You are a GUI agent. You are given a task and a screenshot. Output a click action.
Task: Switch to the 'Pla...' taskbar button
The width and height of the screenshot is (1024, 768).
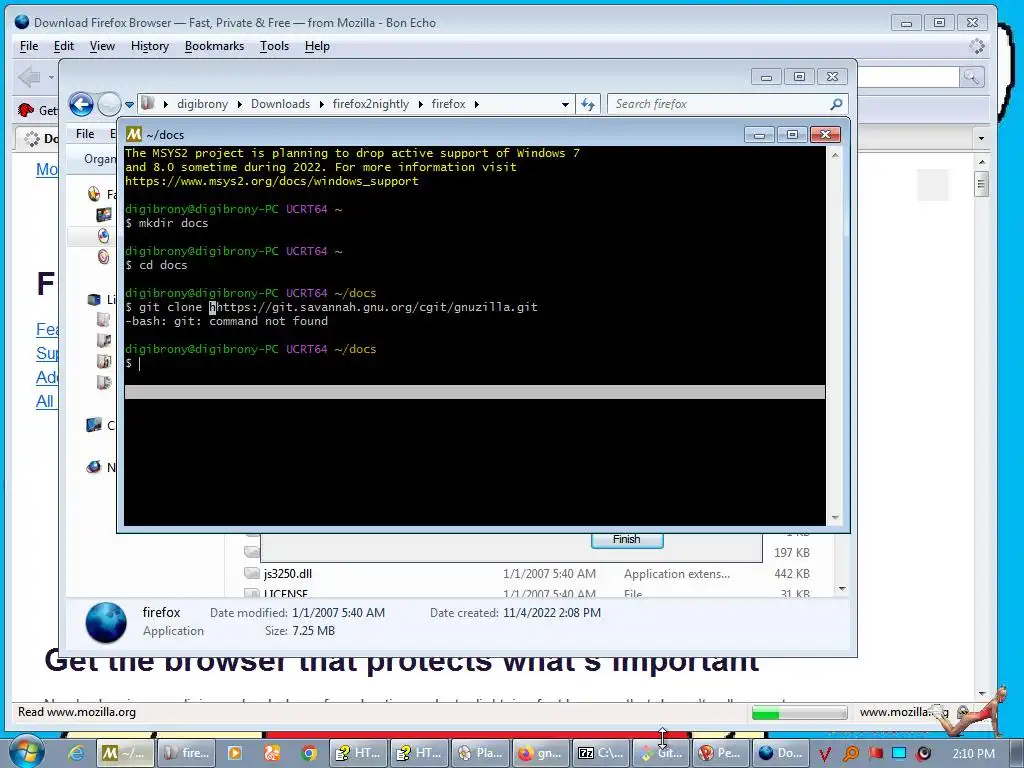[481, 753]
